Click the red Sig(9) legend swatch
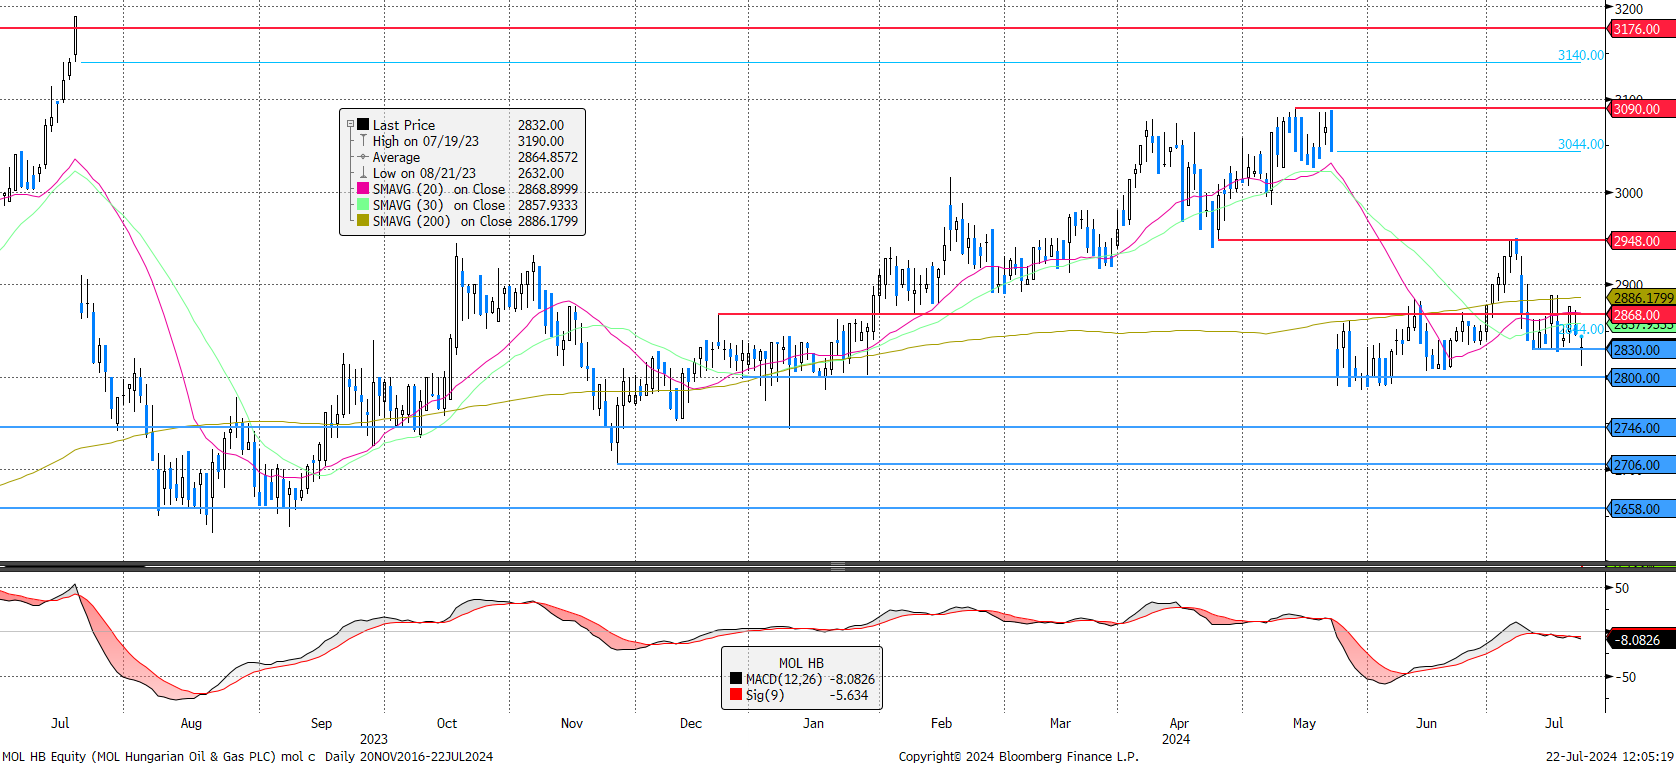 point(736,695)
